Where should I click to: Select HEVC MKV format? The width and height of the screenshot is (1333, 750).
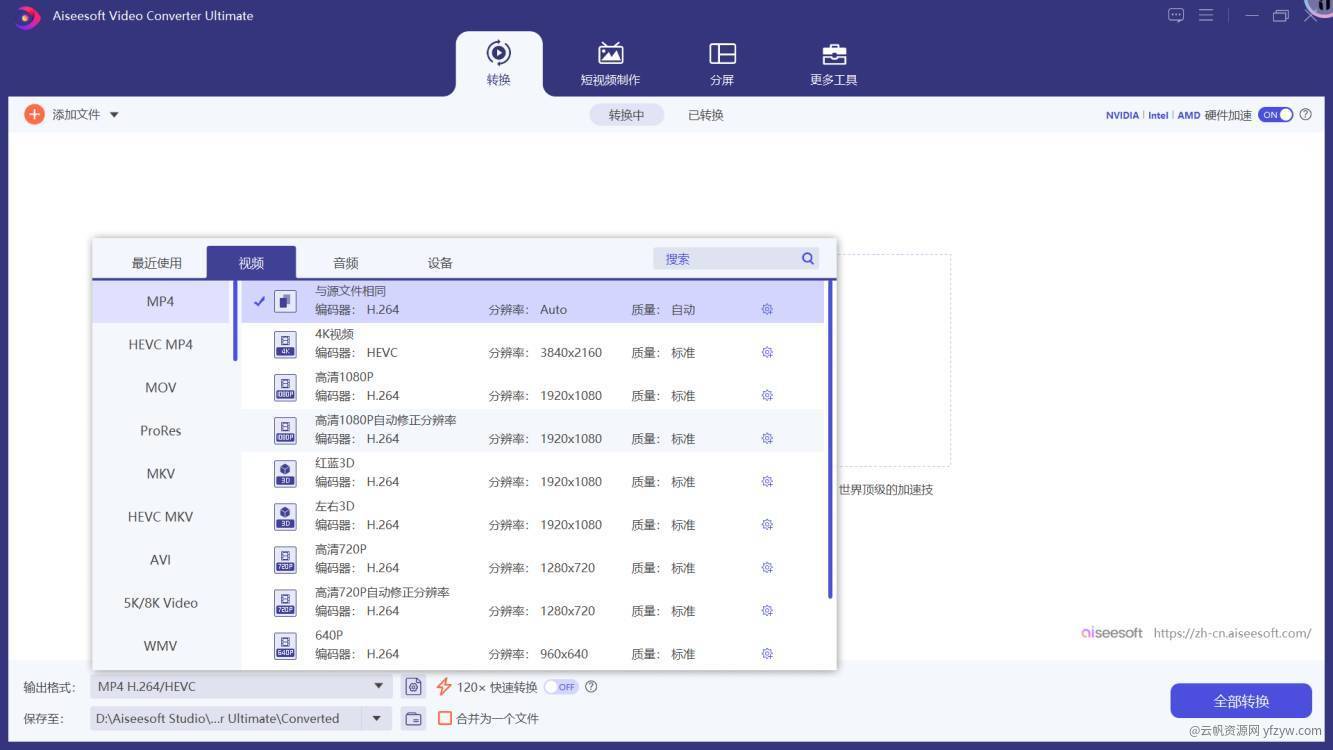click(x=160, y=516)
